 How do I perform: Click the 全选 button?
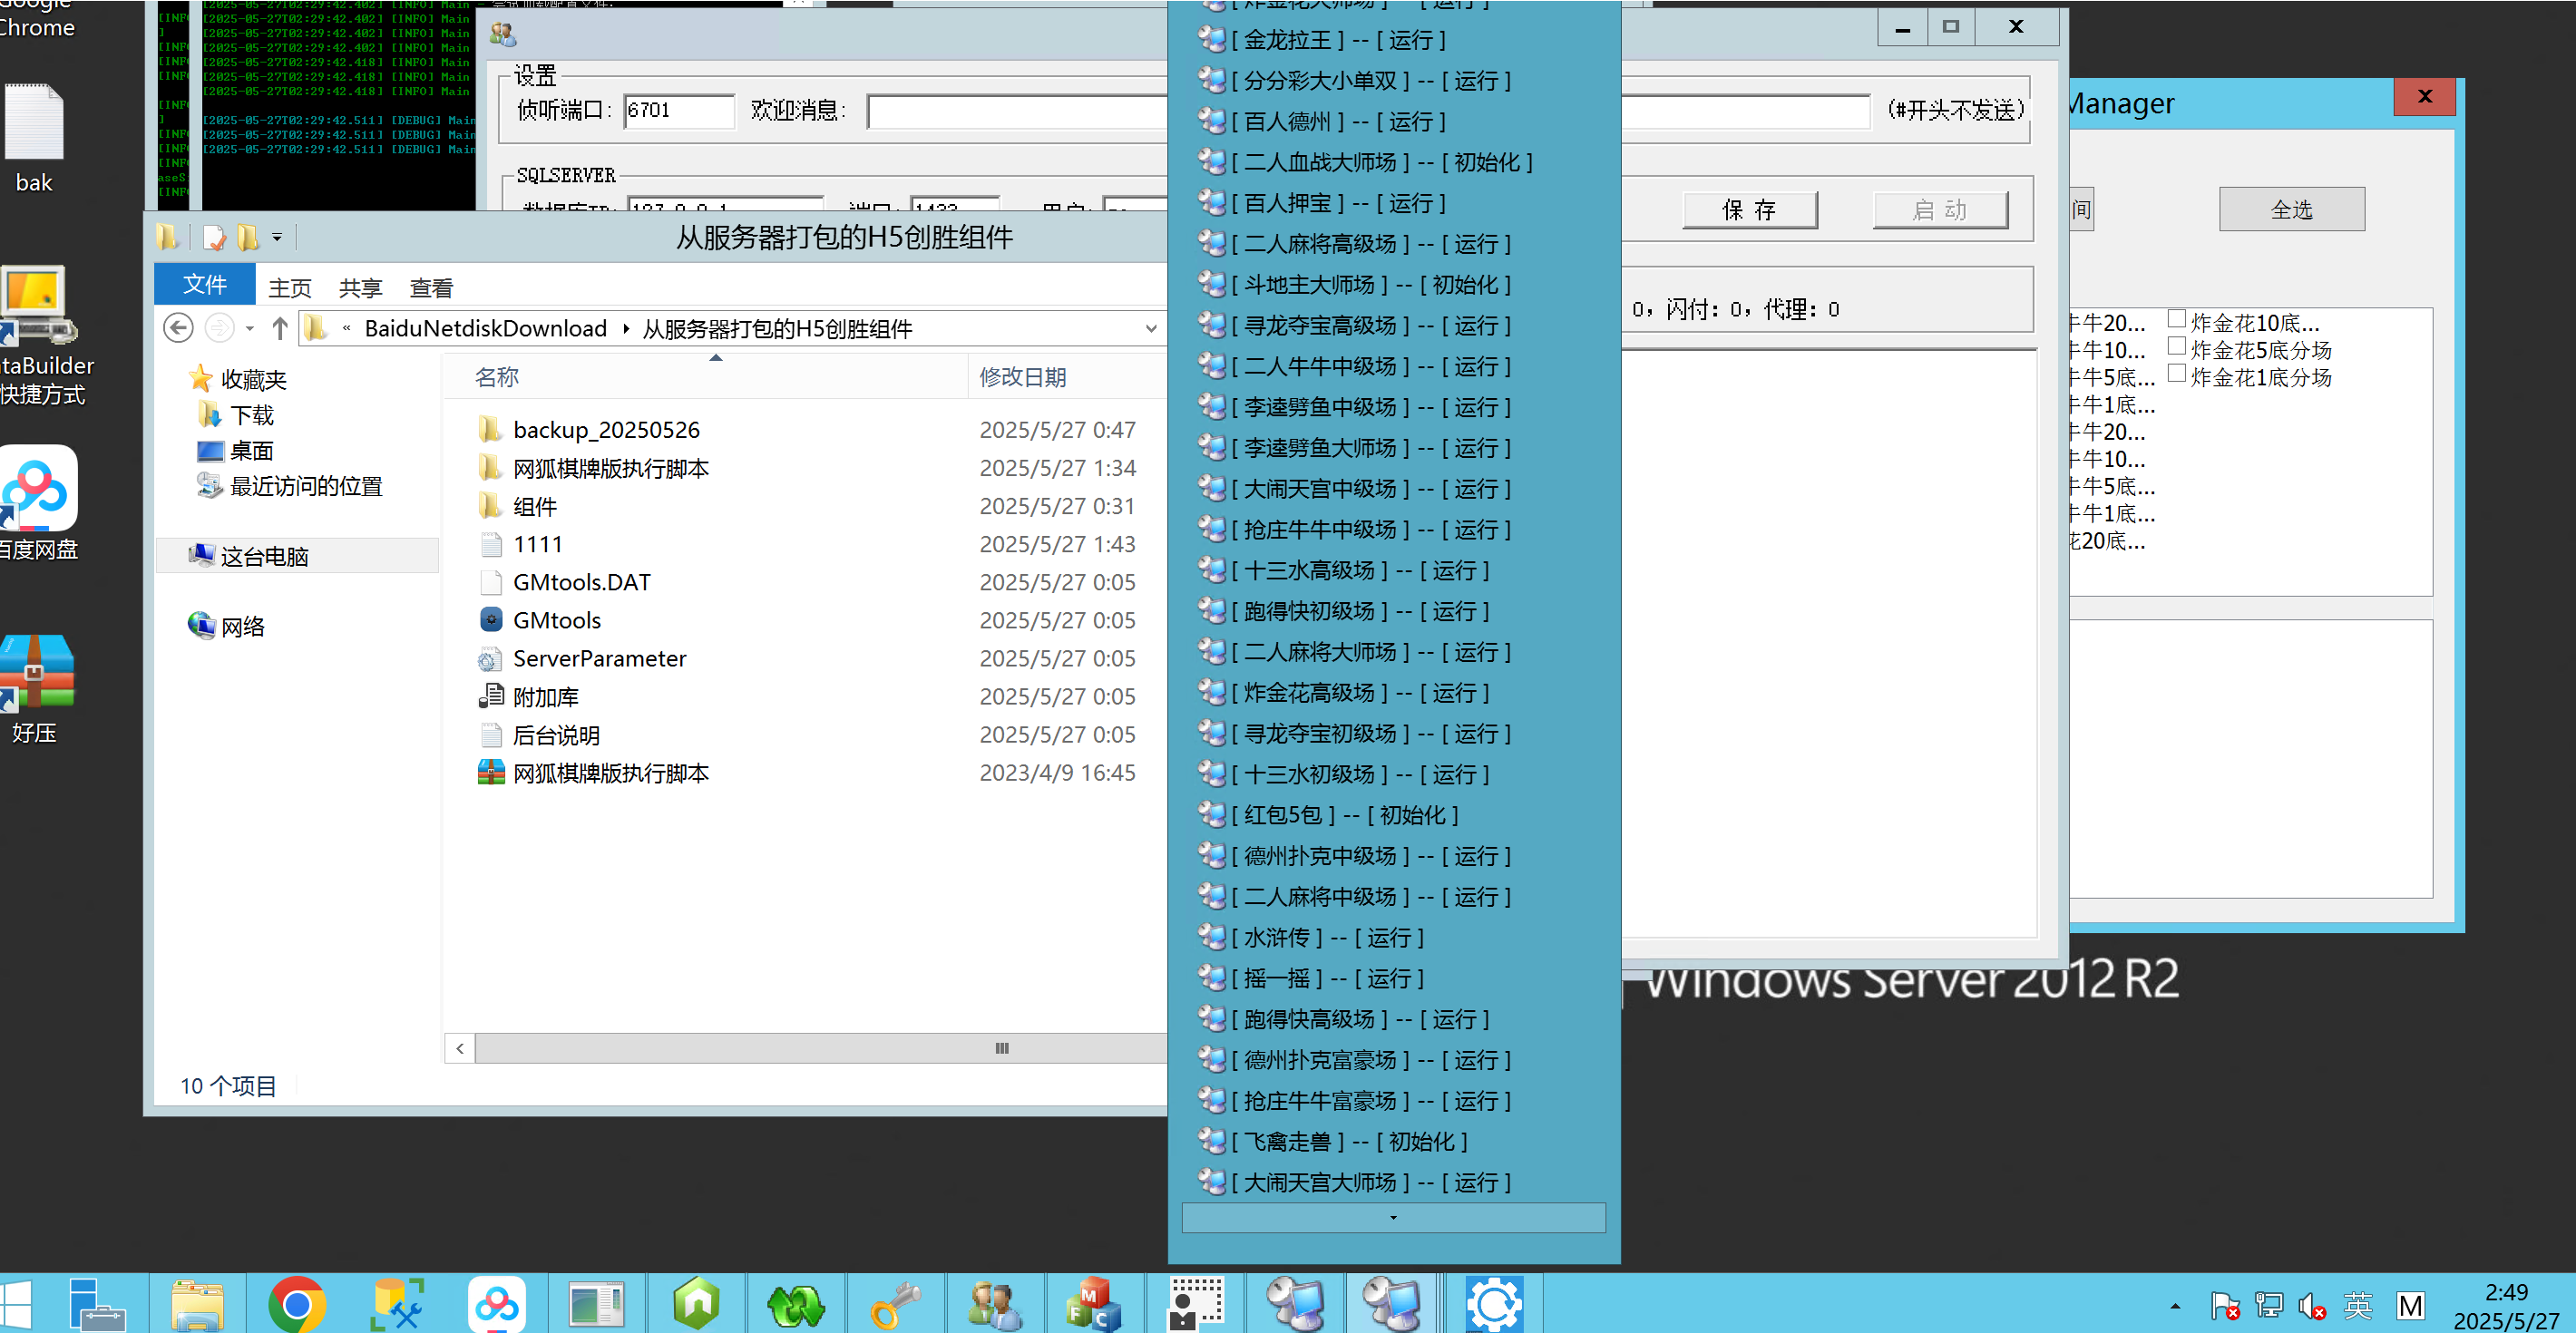coord(2290,210)
